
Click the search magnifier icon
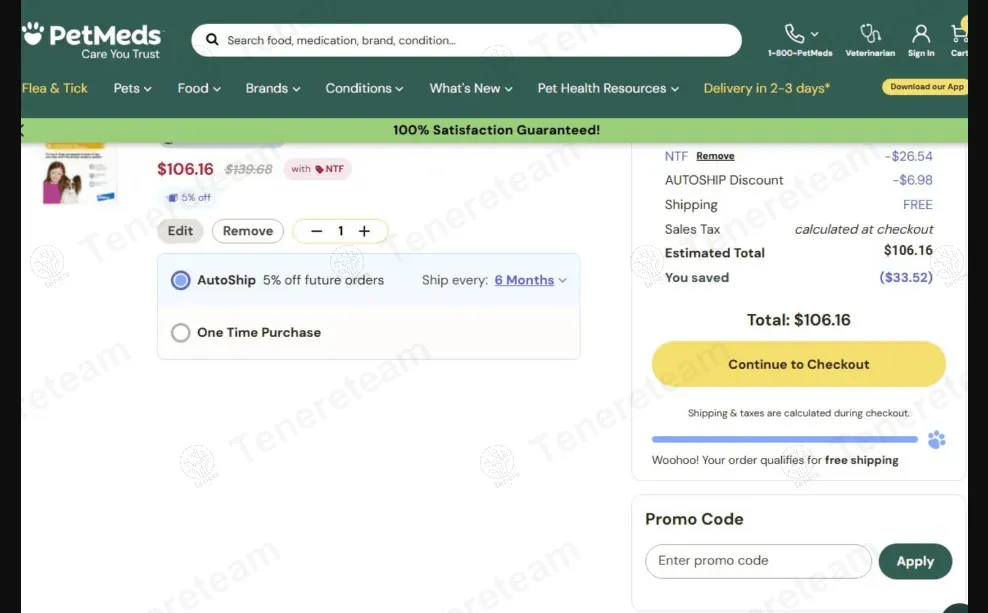tap(212, 40)
